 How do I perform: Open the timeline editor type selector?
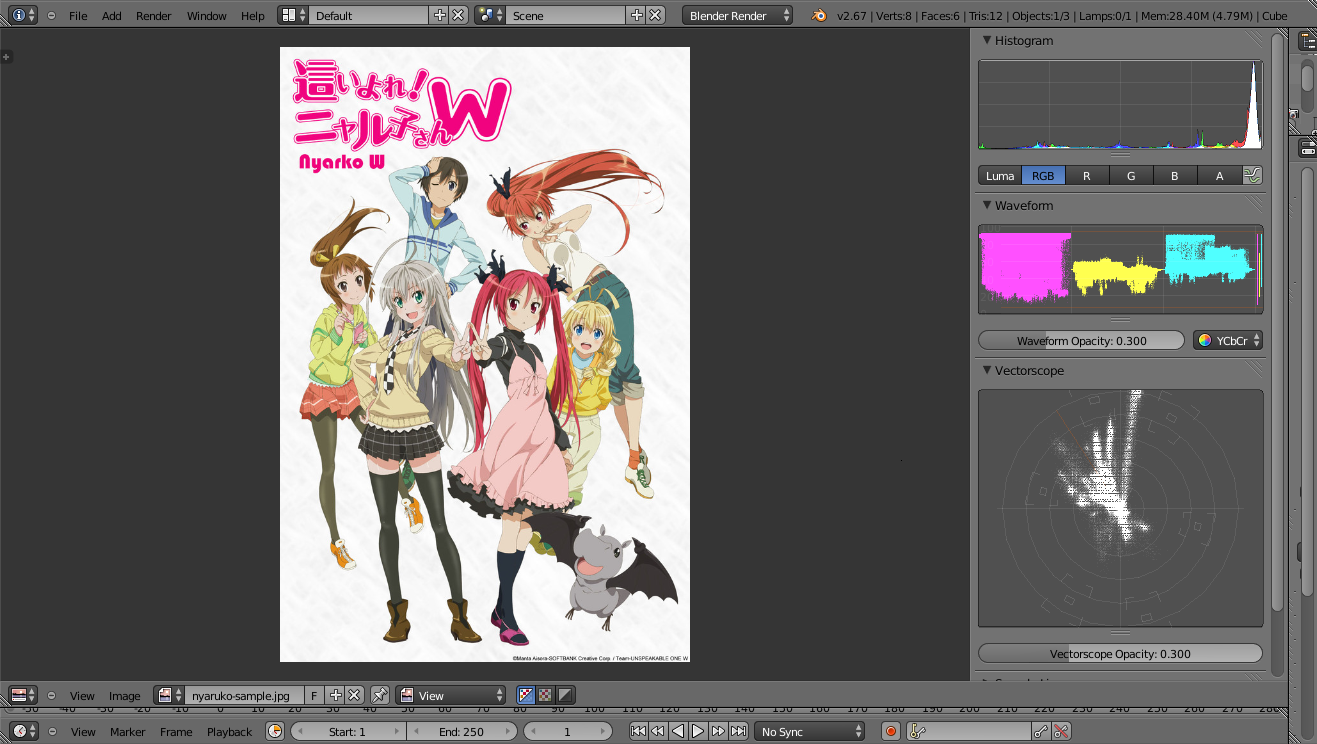tap(23, 731)
